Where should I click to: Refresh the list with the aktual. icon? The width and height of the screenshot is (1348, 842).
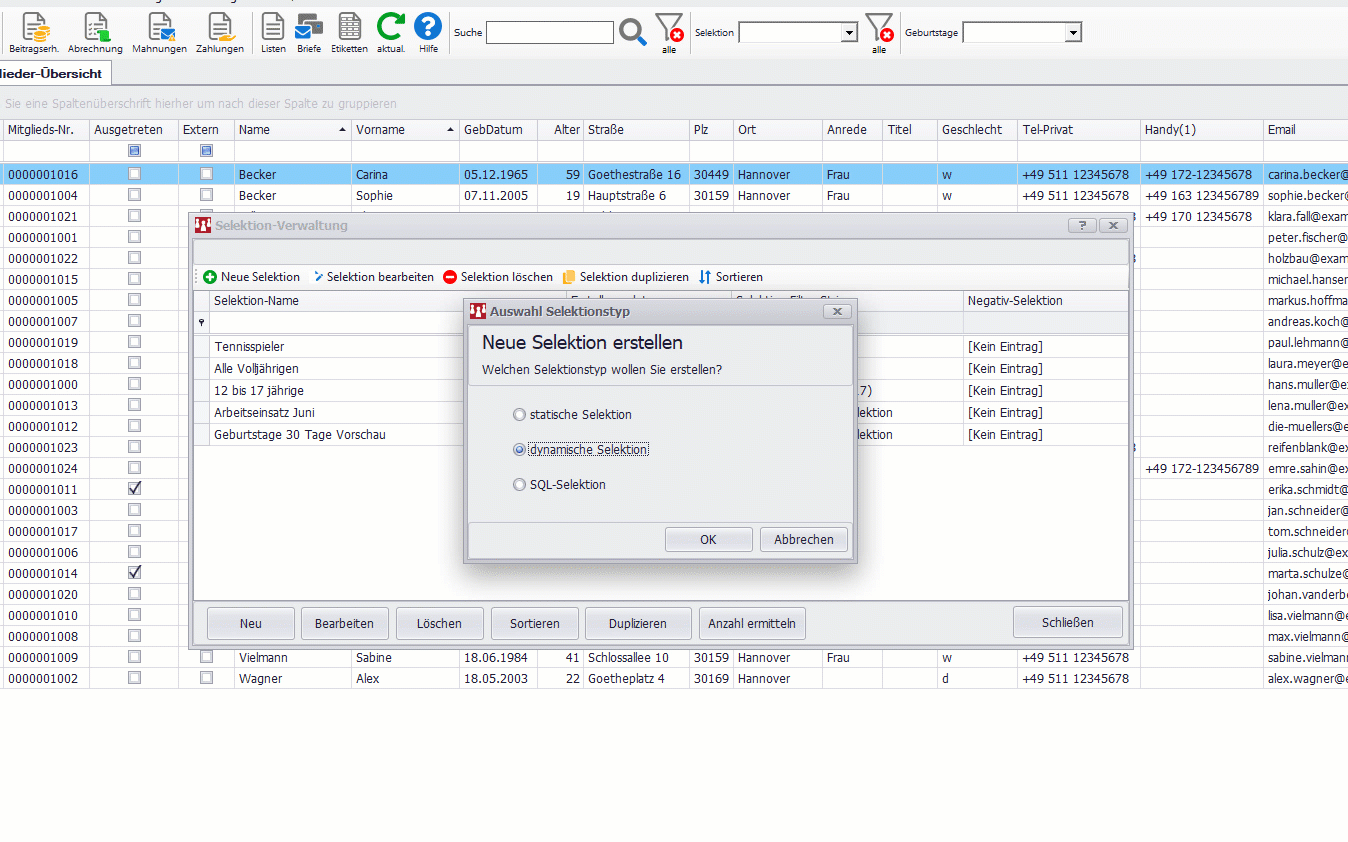[x=391, y=28]
